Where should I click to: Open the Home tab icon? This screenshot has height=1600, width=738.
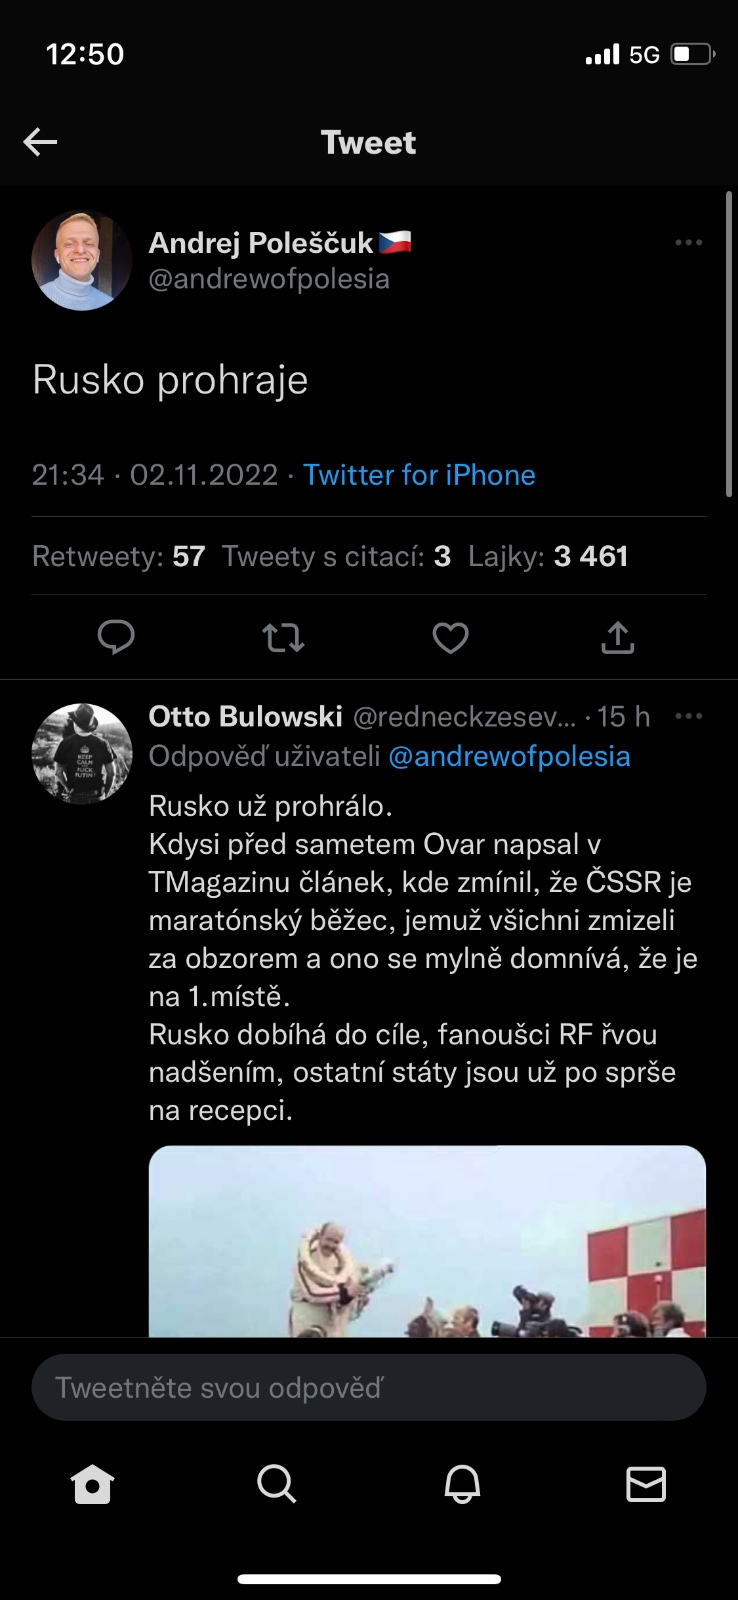pyautogui.click(x=92, y=1485)
